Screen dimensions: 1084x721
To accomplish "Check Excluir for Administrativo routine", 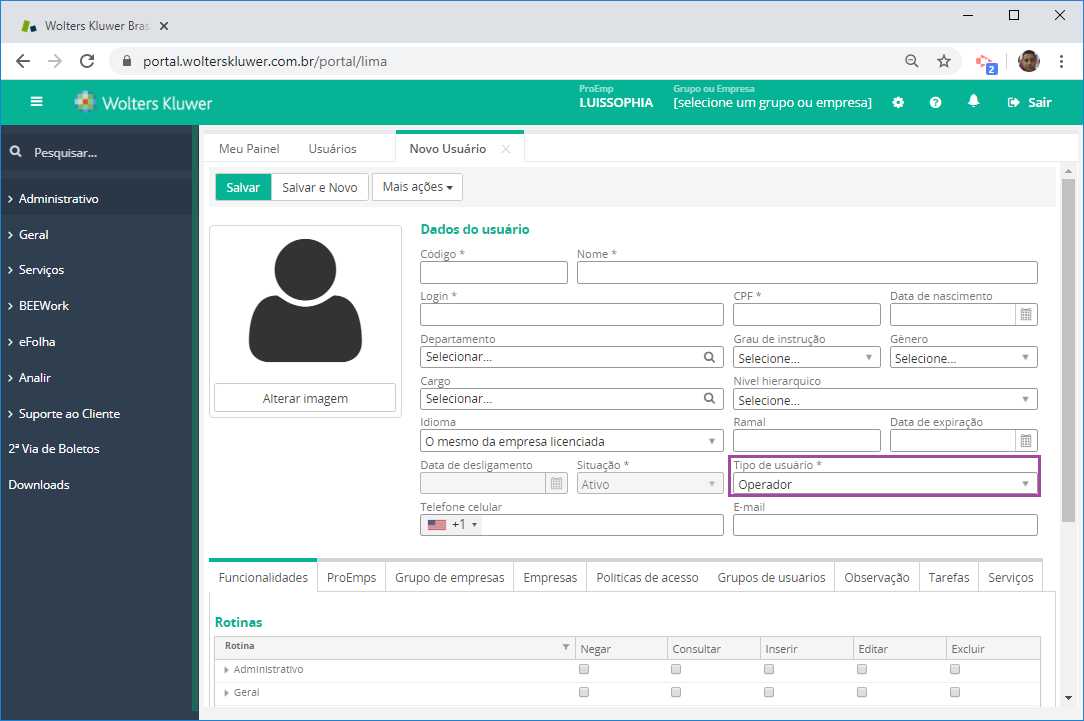I will coord(955,669).
